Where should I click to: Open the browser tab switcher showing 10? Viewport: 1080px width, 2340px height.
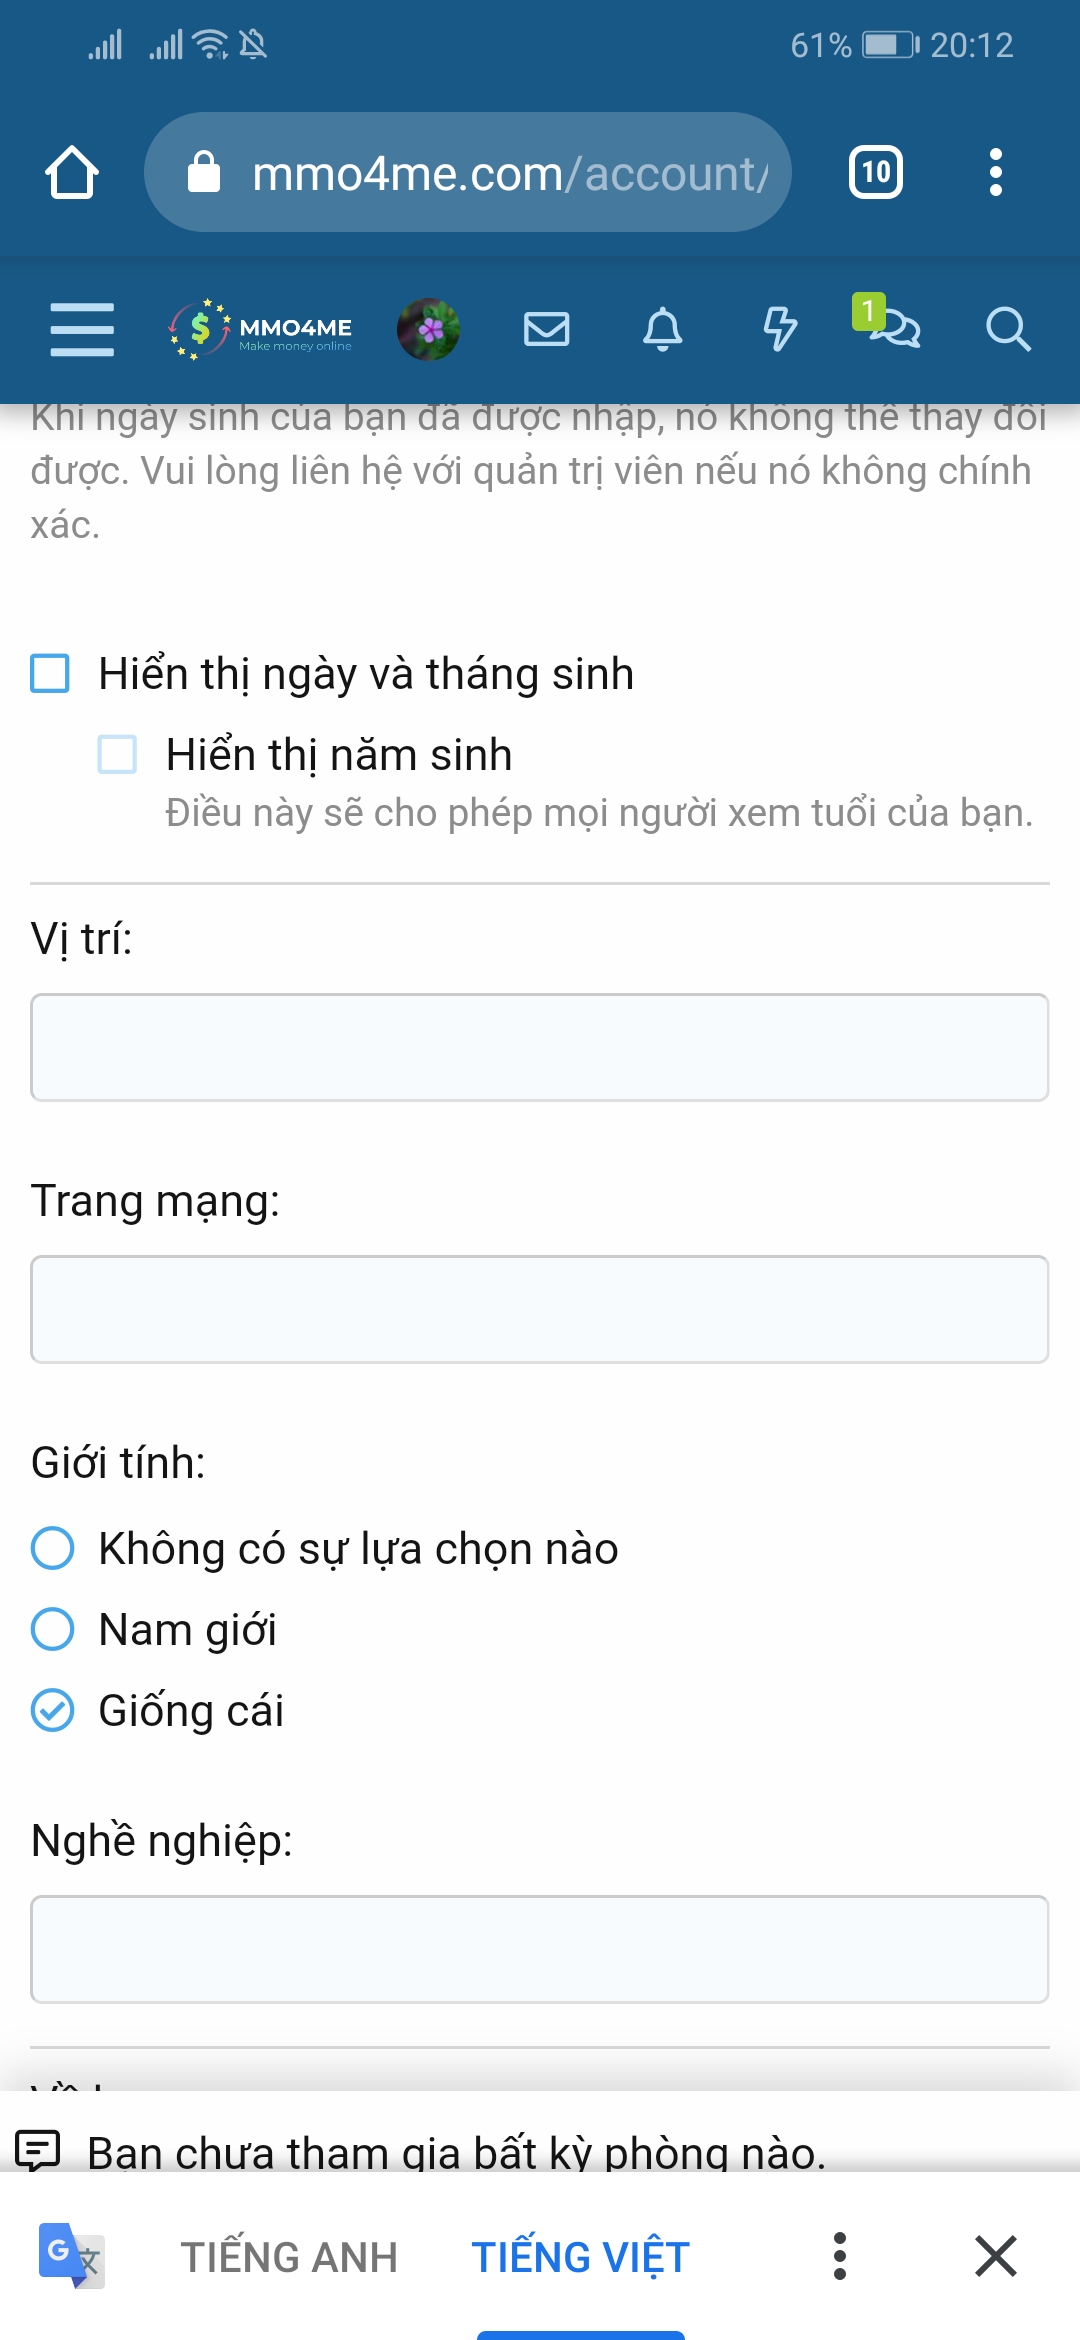876,172
